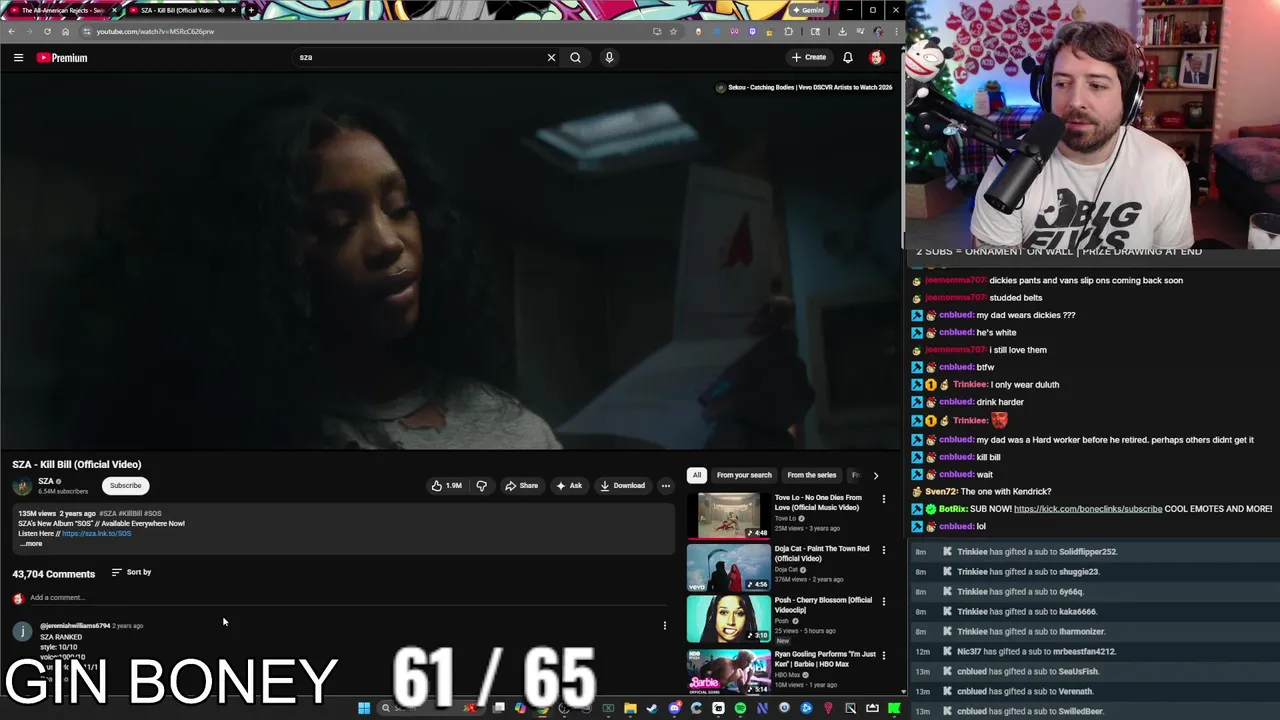The image size is (1280, 720).
Task: Open the options menu for the Doja Cat video
Action: pos(883,550)
